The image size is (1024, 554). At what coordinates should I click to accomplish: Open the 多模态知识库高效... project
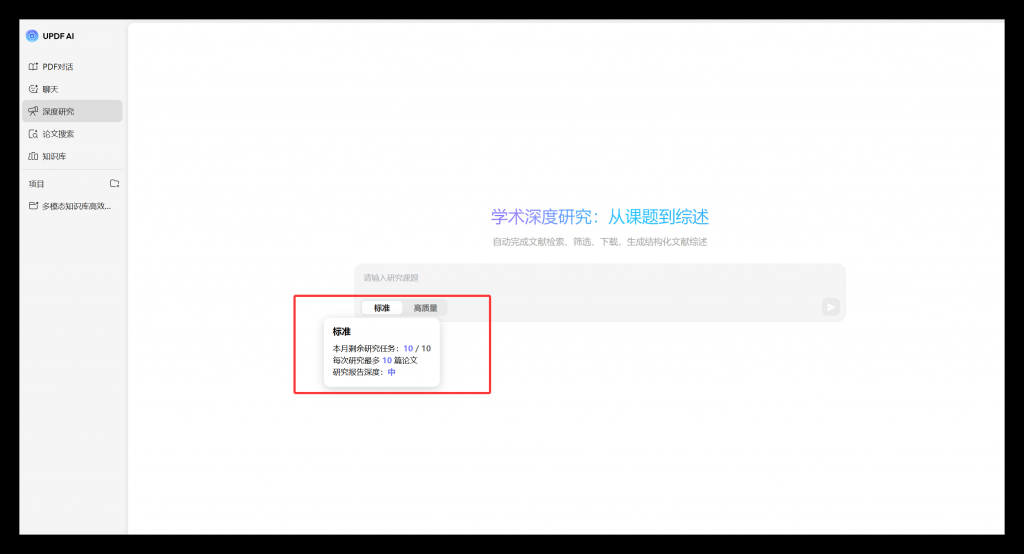[x=76, y=206]
